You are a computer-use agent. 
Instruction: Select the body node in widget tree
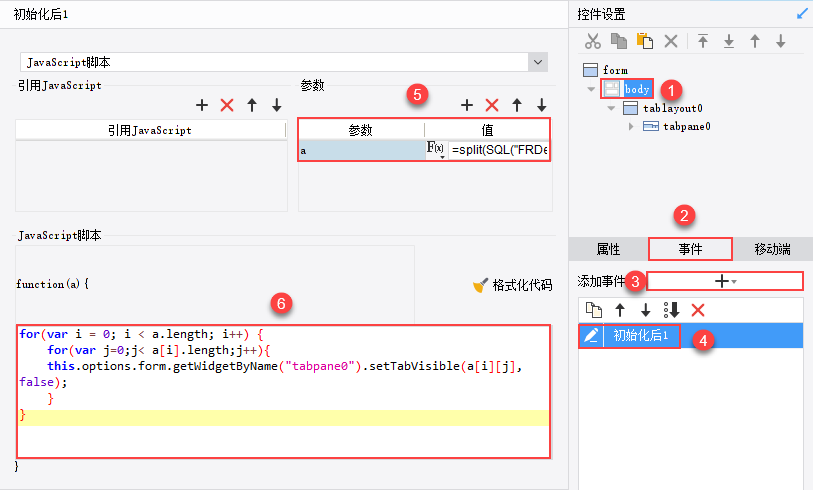627,89
